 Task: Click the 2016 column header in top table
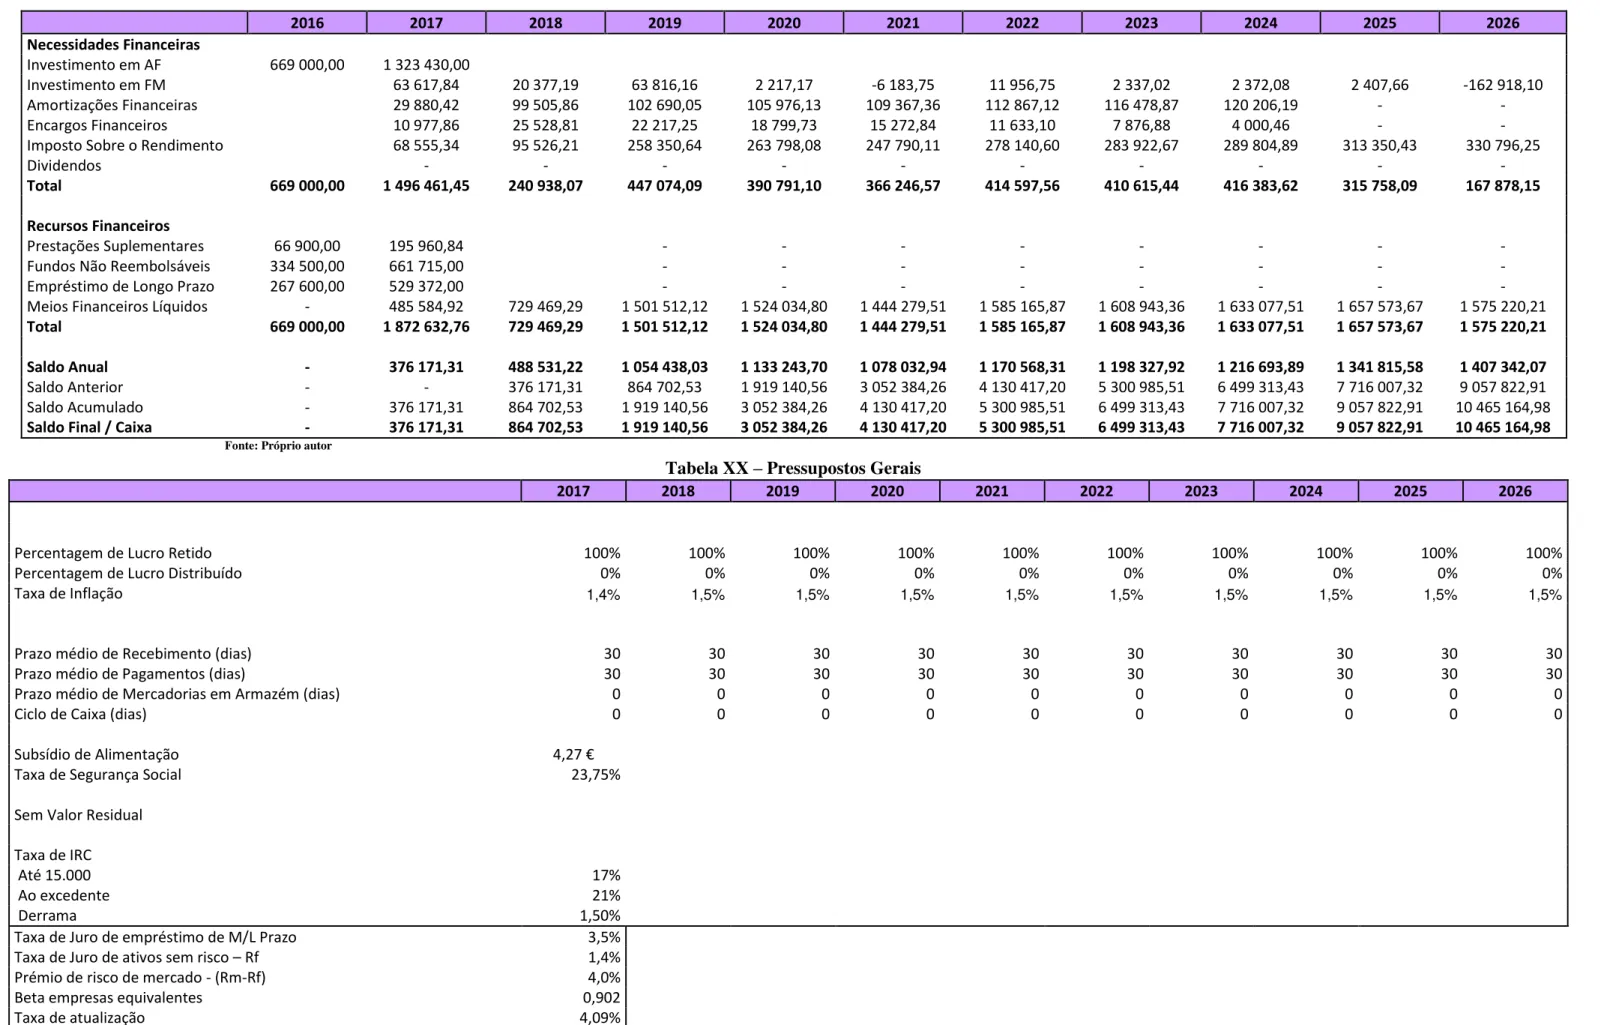coord(307,23)
